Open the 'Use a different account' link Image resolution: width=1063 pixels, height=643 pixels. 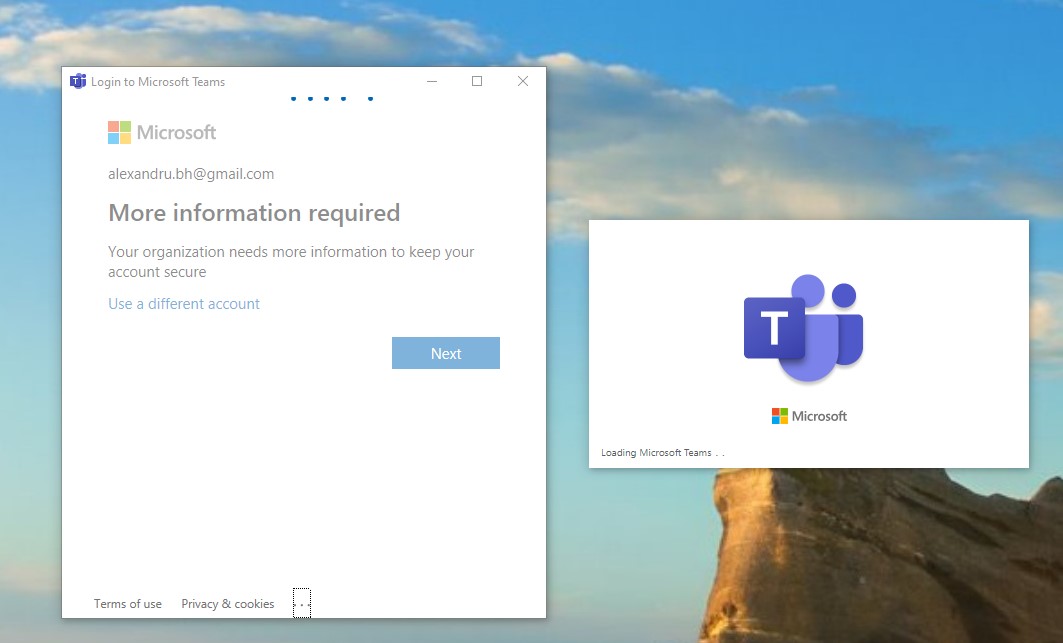[184, 304]
